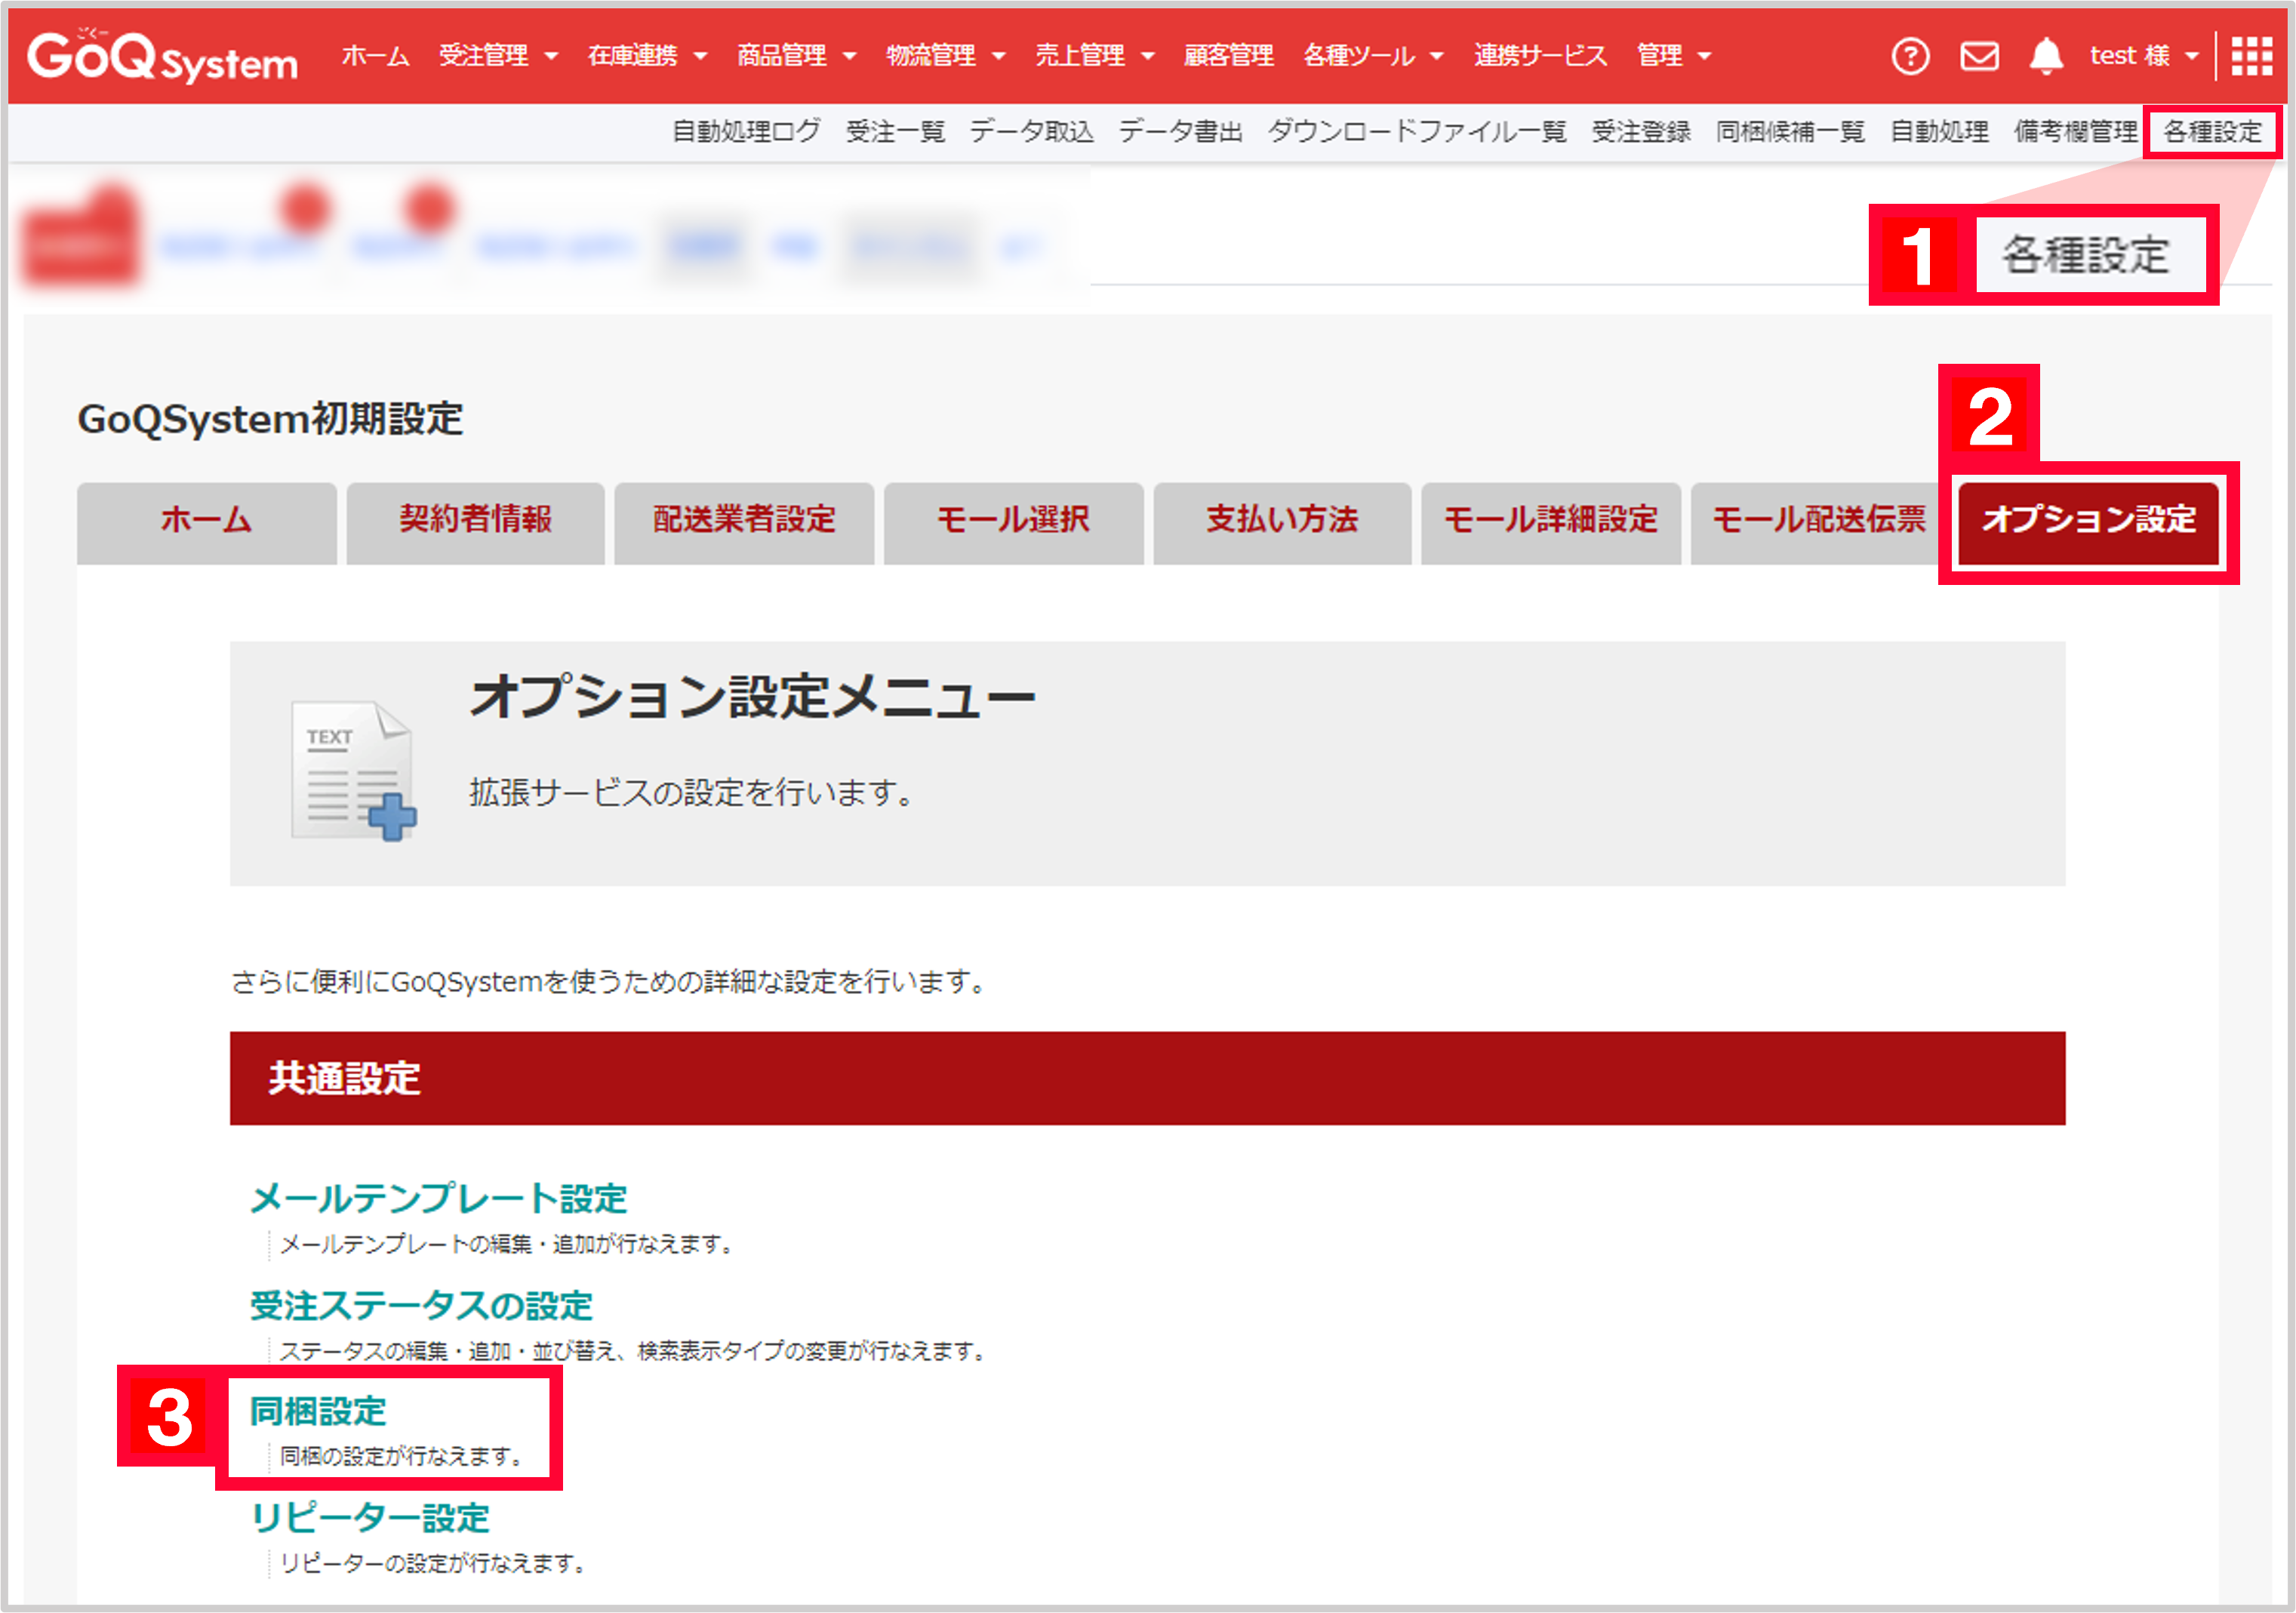Expand the 各種ツール dropdown menu
This screenshot has height=1613, width=2296.
(x=1373, y=56)
